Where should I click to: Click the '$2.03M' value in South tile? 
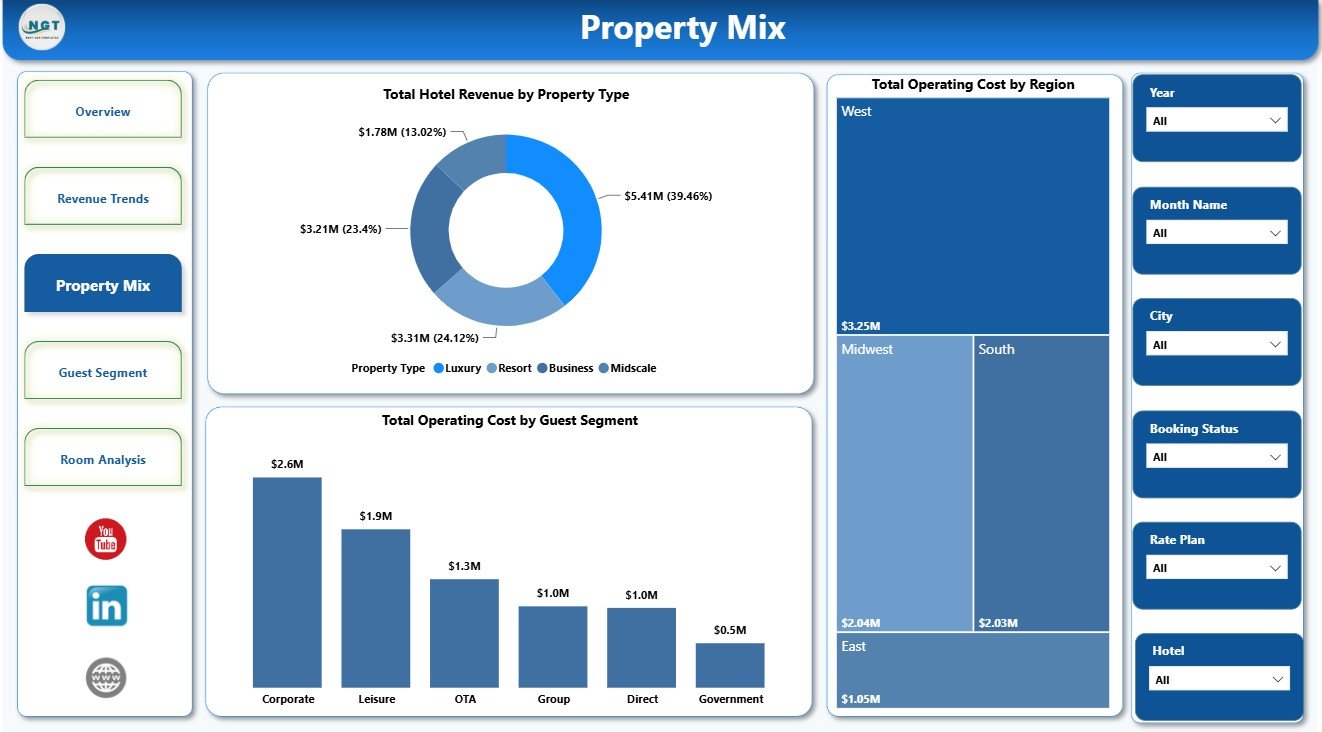tap(998, 623)
